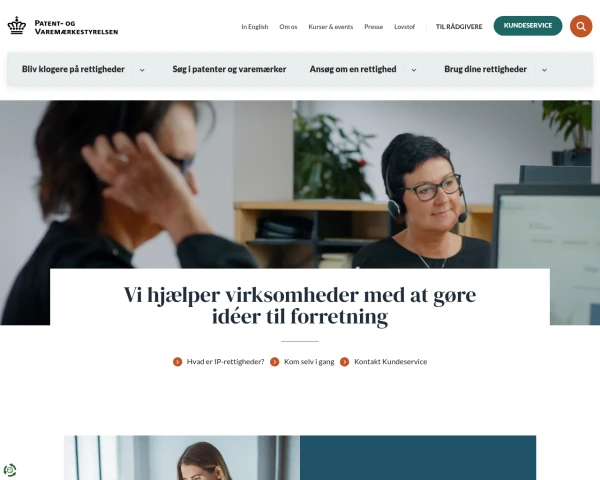The image size is (600, 480).
Task: Switch language via In English link
Action: 255,27
